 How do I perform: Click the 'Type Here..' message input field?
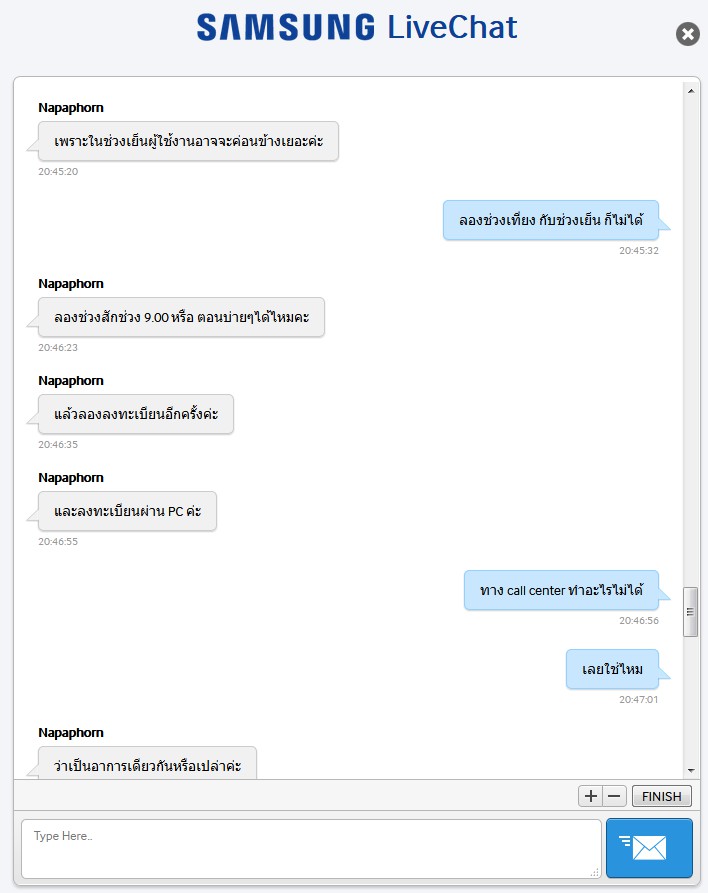[311, 849]
